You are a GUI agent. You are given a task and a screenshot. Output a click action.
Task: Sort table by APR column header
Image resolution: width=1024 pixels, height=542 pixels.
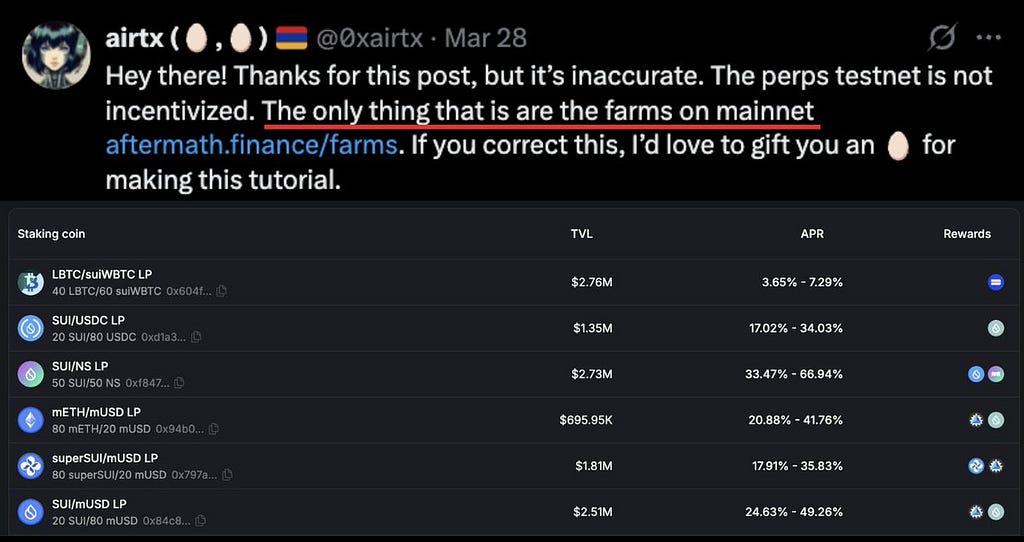(812, 234)
